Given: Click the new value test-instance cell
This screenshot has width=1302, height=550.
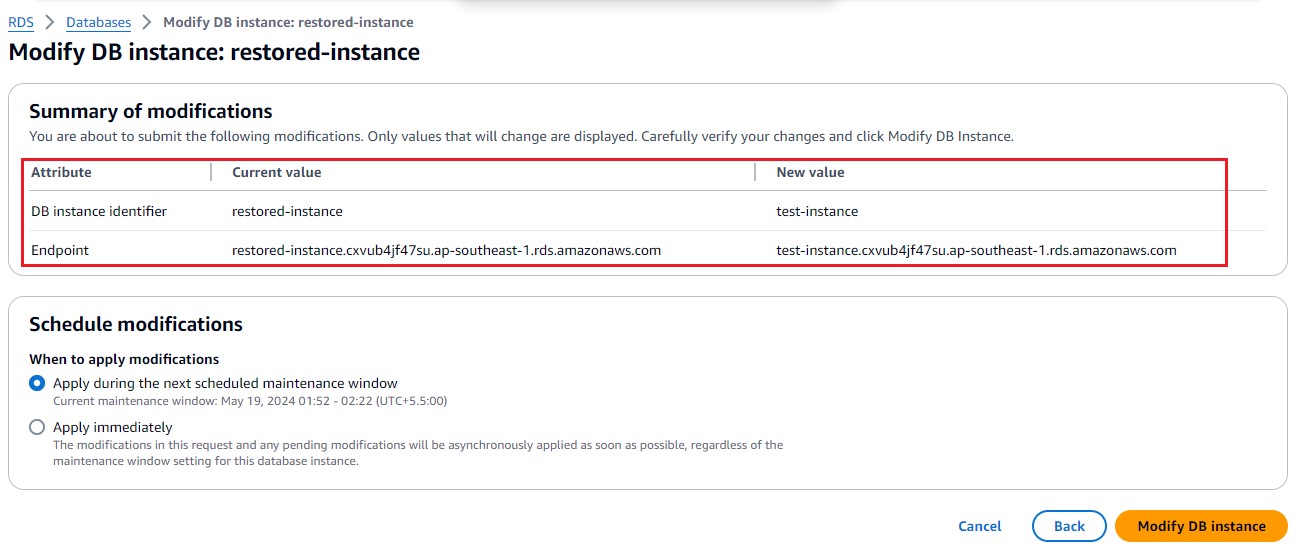Looking at the screenshot, I should click(817, 211).
